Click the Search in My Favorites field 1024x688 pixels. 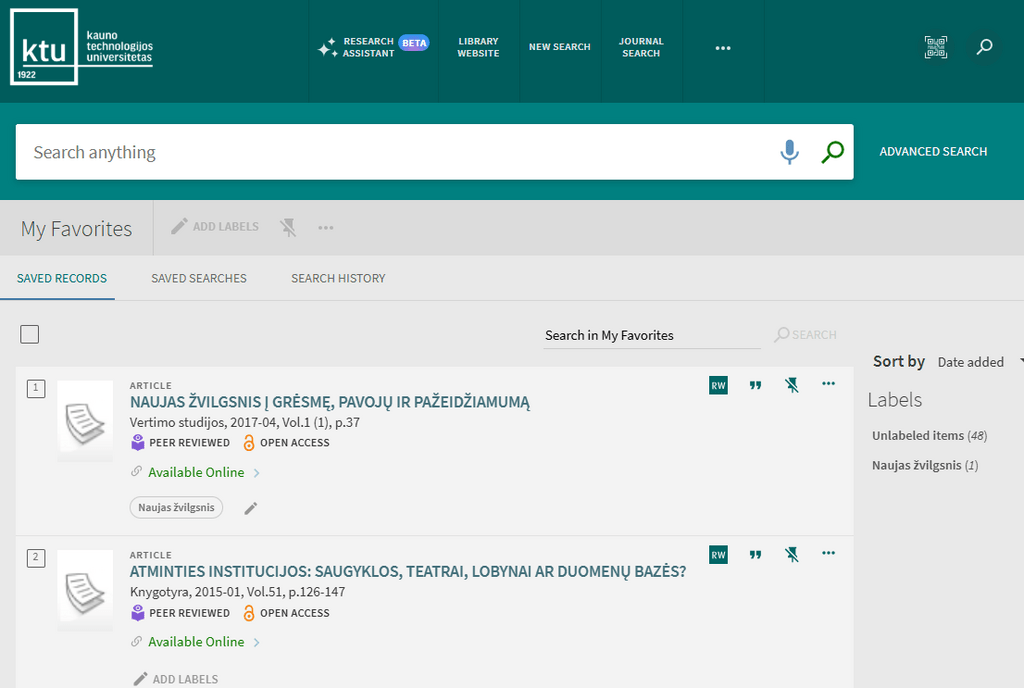(x=651, y=335)
